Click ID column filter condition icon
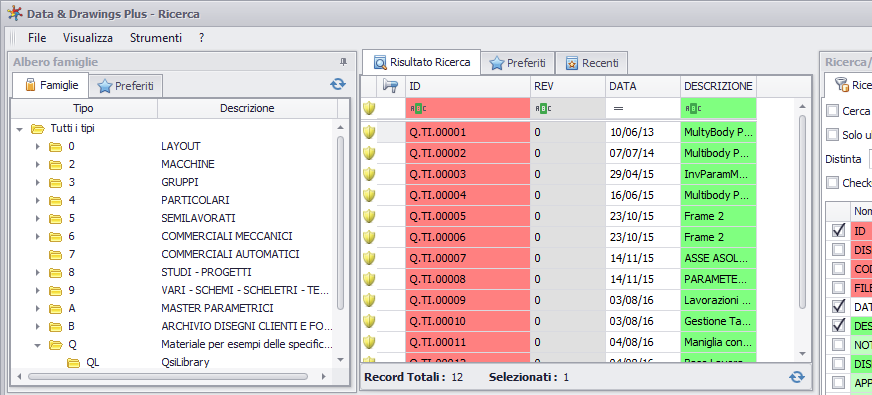The image size is (872, 395). click(419, 108)
